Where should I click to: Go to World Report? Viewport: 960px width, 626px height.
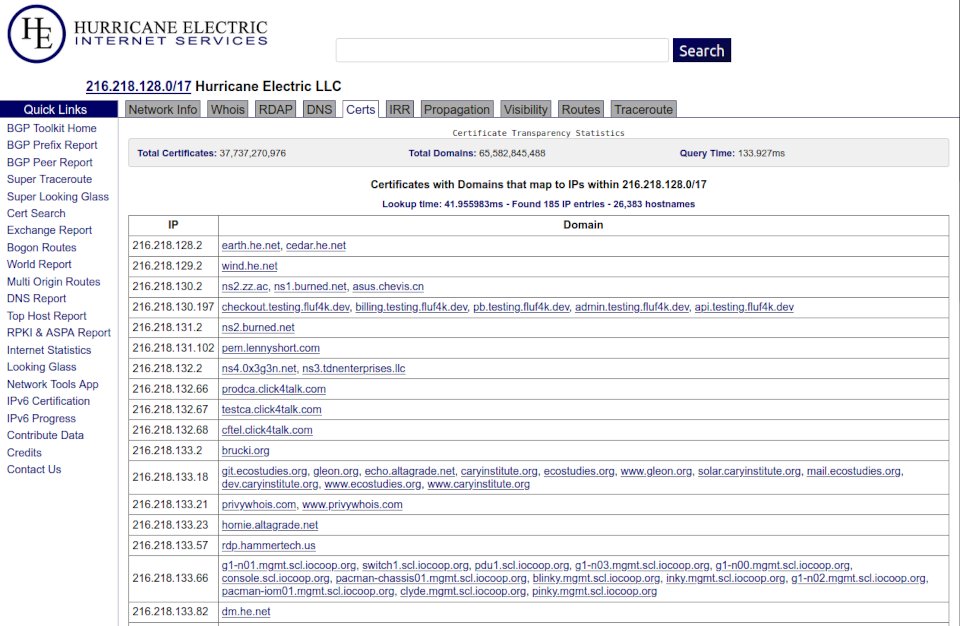click(39, 264)
